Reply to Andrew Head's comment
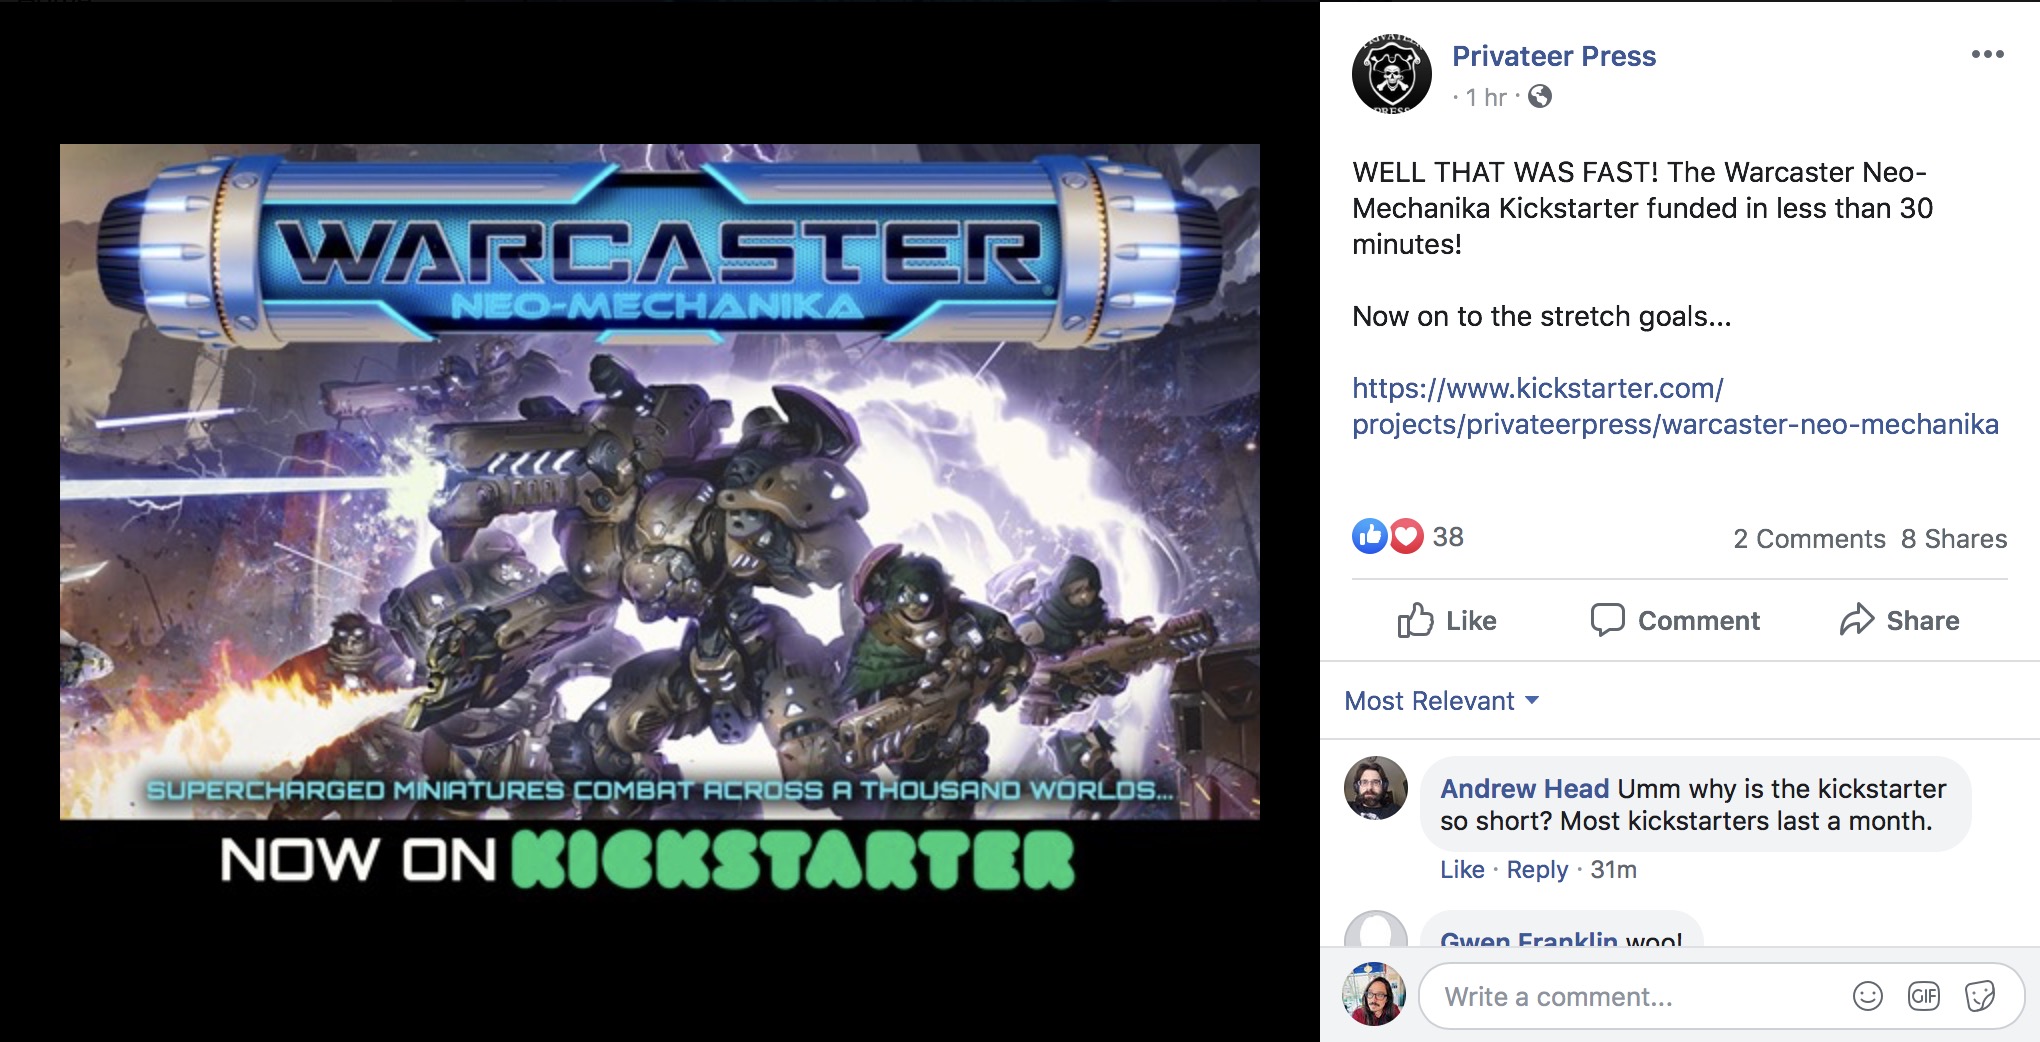Image resolution: width=2040 pixels, height=1042 pixels. tap(1537, 870)
